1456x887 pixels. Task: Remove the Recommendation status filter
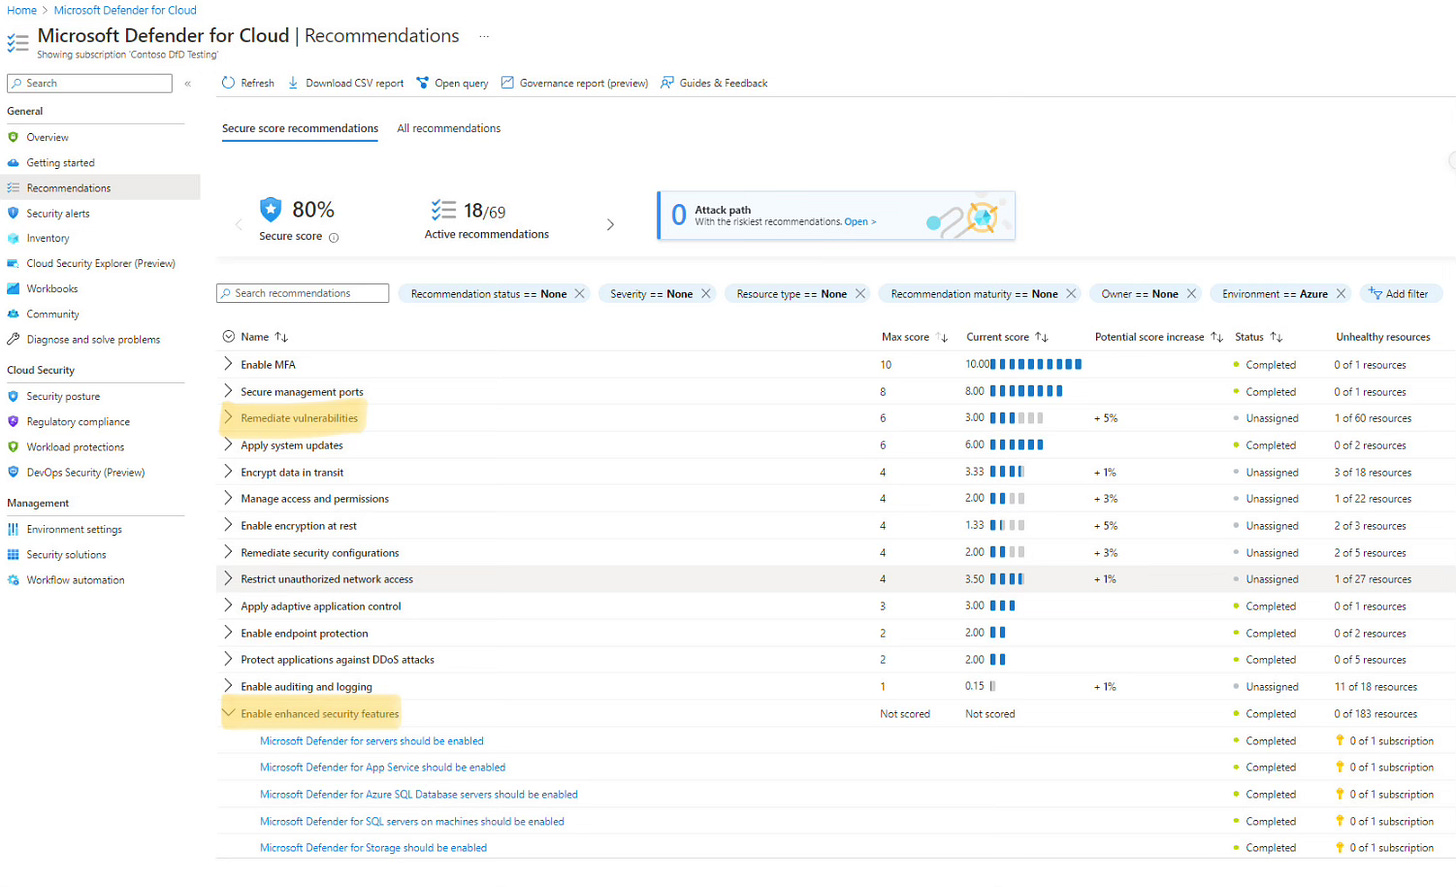pyautogui.click(x=579, y=293)
